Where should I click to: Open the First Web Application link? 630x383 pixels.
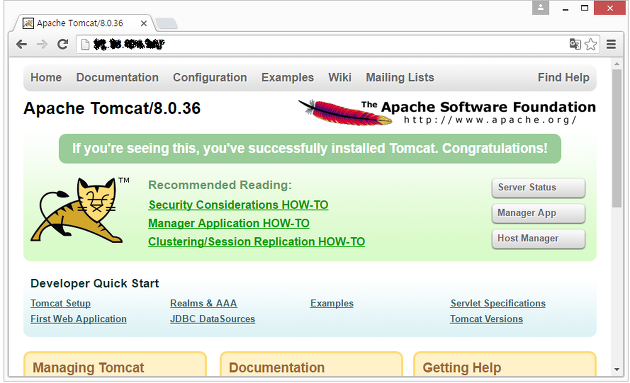coord(78,319)
